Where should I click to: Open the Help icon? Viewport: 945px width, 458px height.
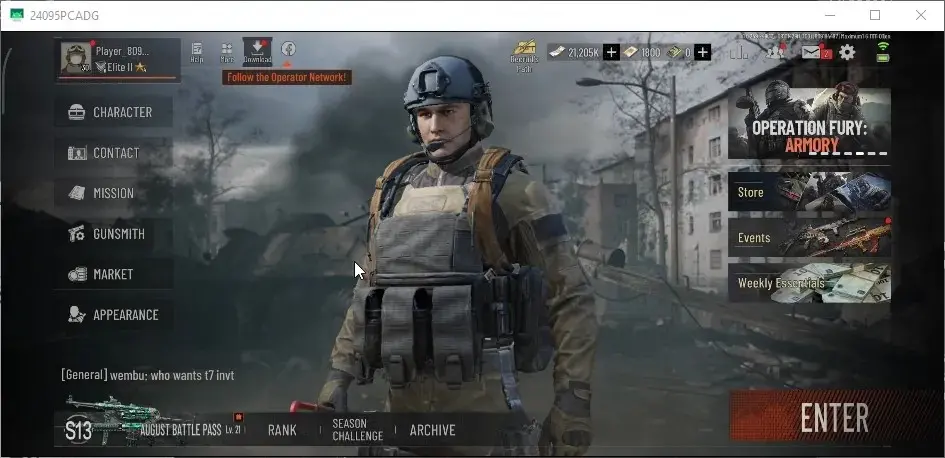(196, 52)
